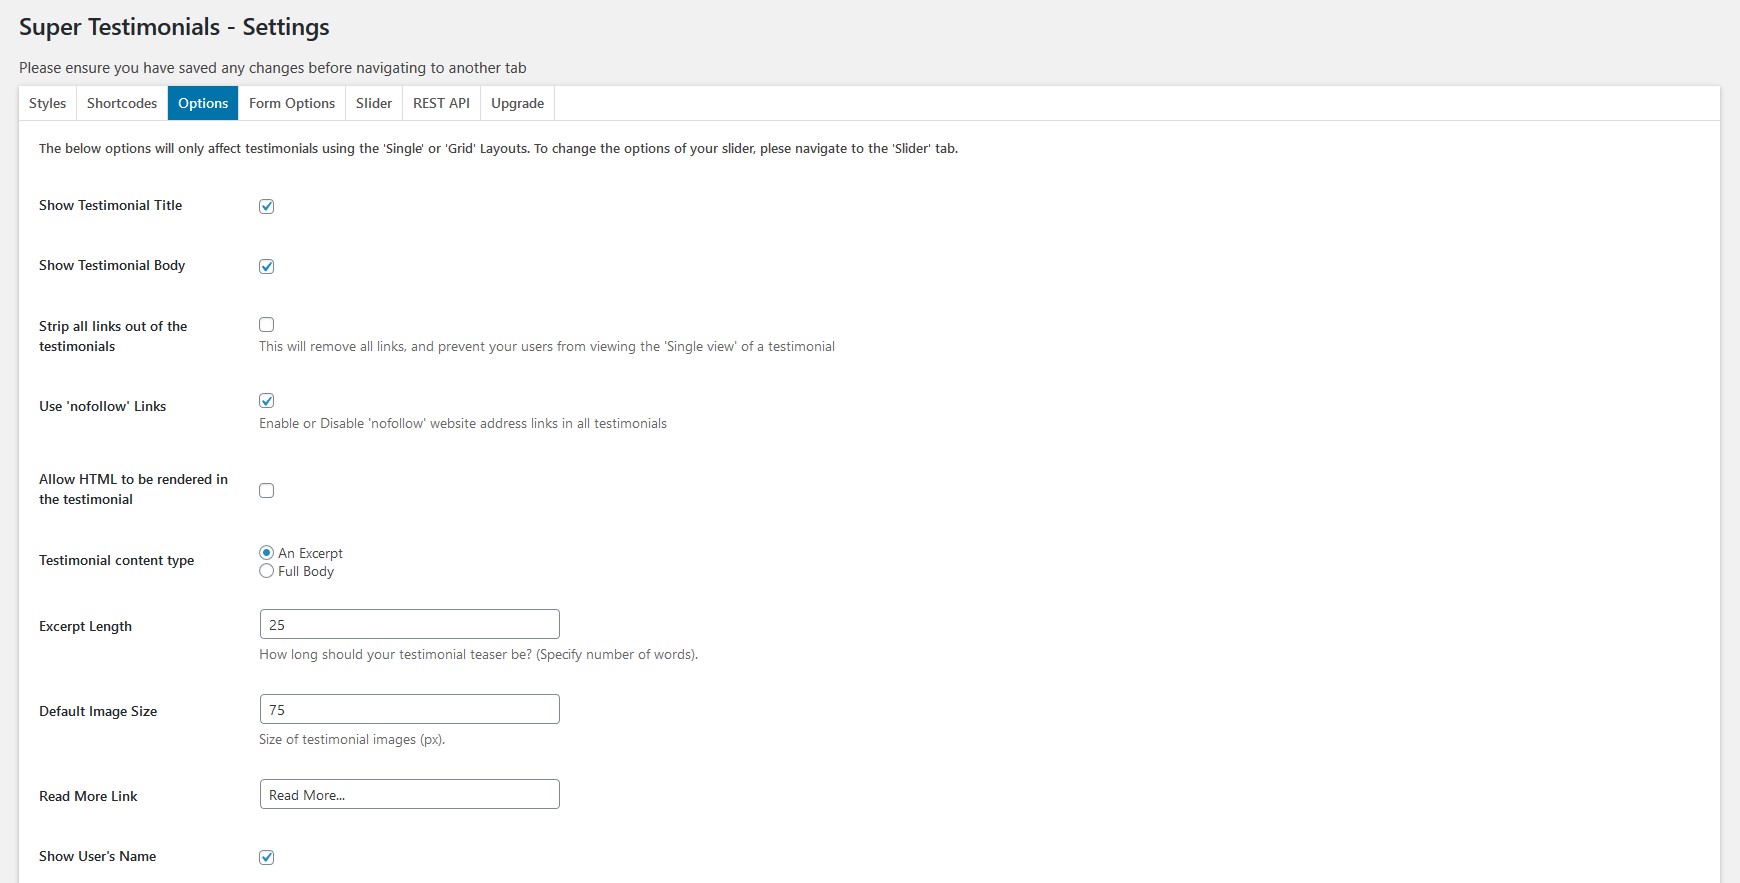Click the Full Body radio label text
This screenshot has width=1740, height=883.
tap(306, 571)
